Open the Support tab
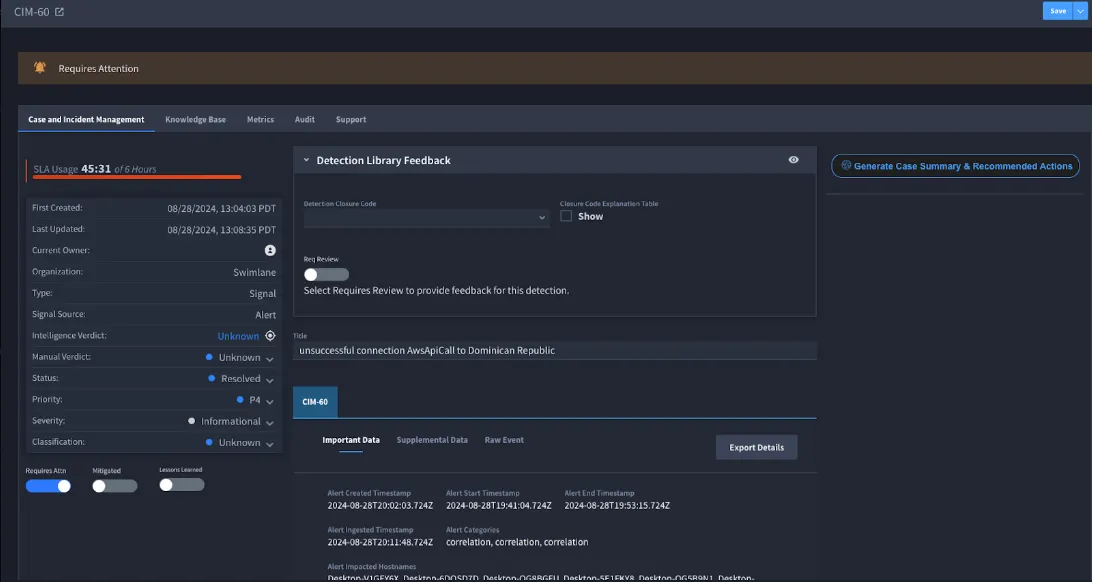 (351, 119)
